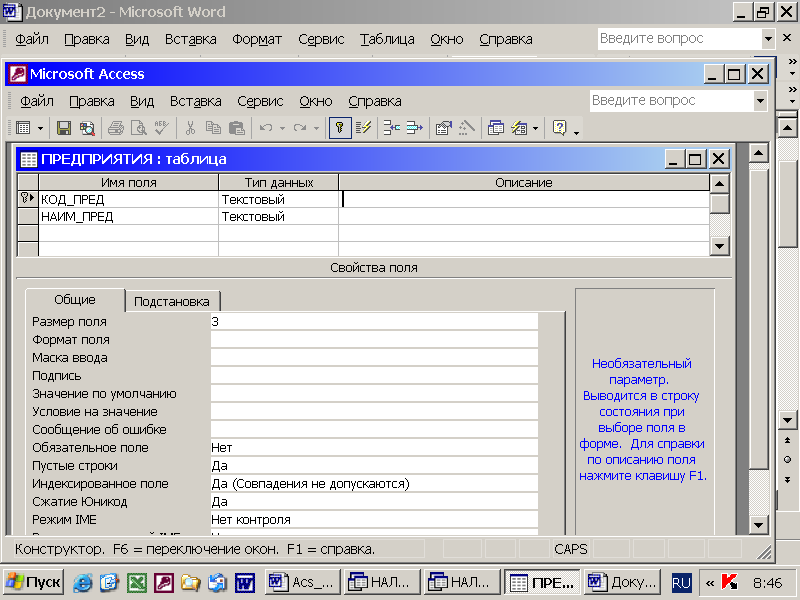
Task: Click the New Object icon
Action: pyautogui.click(x=519, y=128)
